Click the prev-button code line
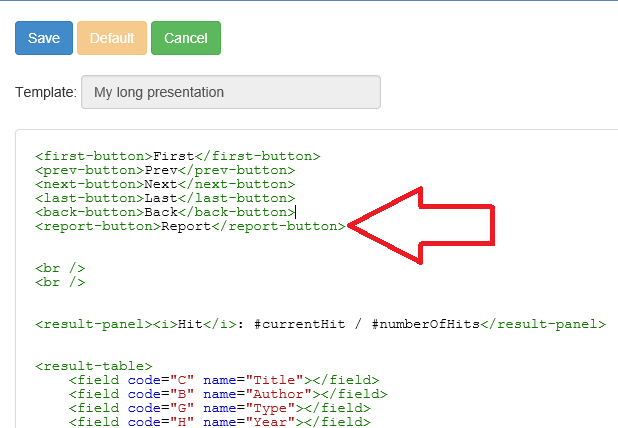This screenshot has height=428, width=618. 165,170
